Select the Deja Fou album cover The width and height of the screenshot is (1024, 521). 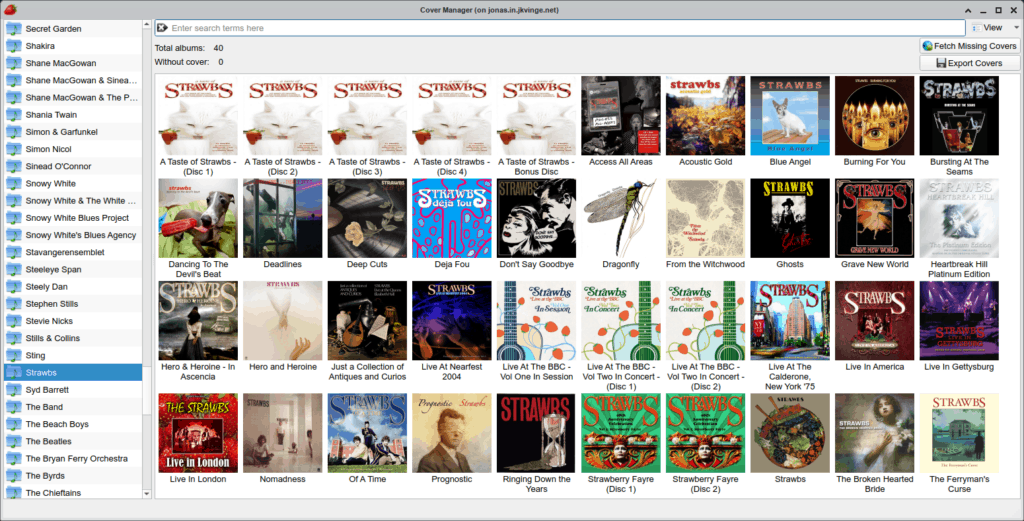click(452, 218)
